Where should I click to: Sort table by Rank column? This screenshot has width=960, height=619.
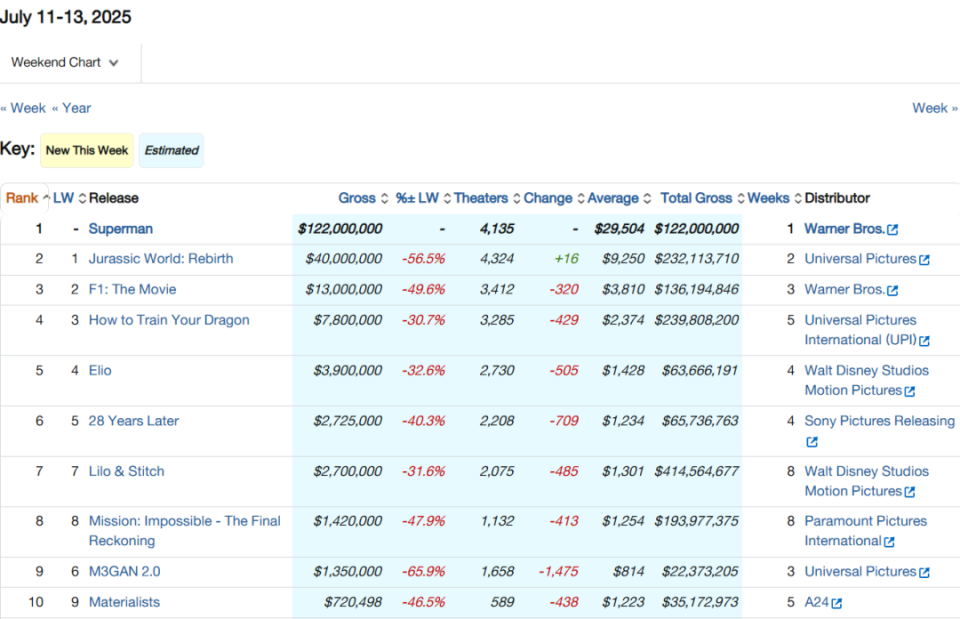pyautogui.click(x=28, y=198)
